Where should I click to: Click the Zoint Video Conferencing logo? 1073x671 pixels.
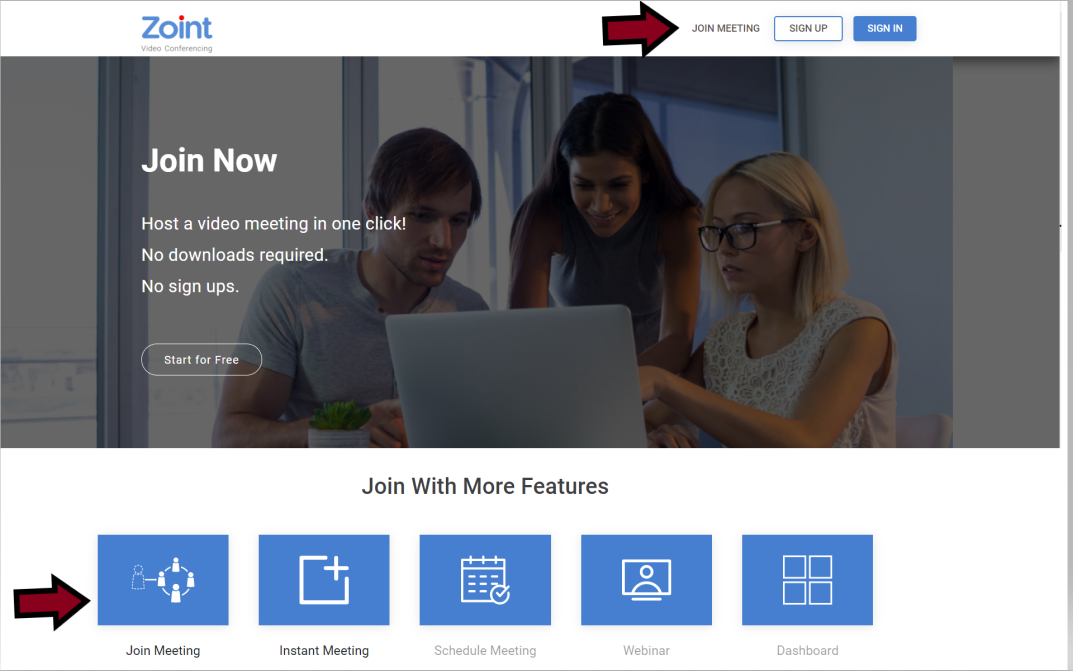click(x=177, y=31)
